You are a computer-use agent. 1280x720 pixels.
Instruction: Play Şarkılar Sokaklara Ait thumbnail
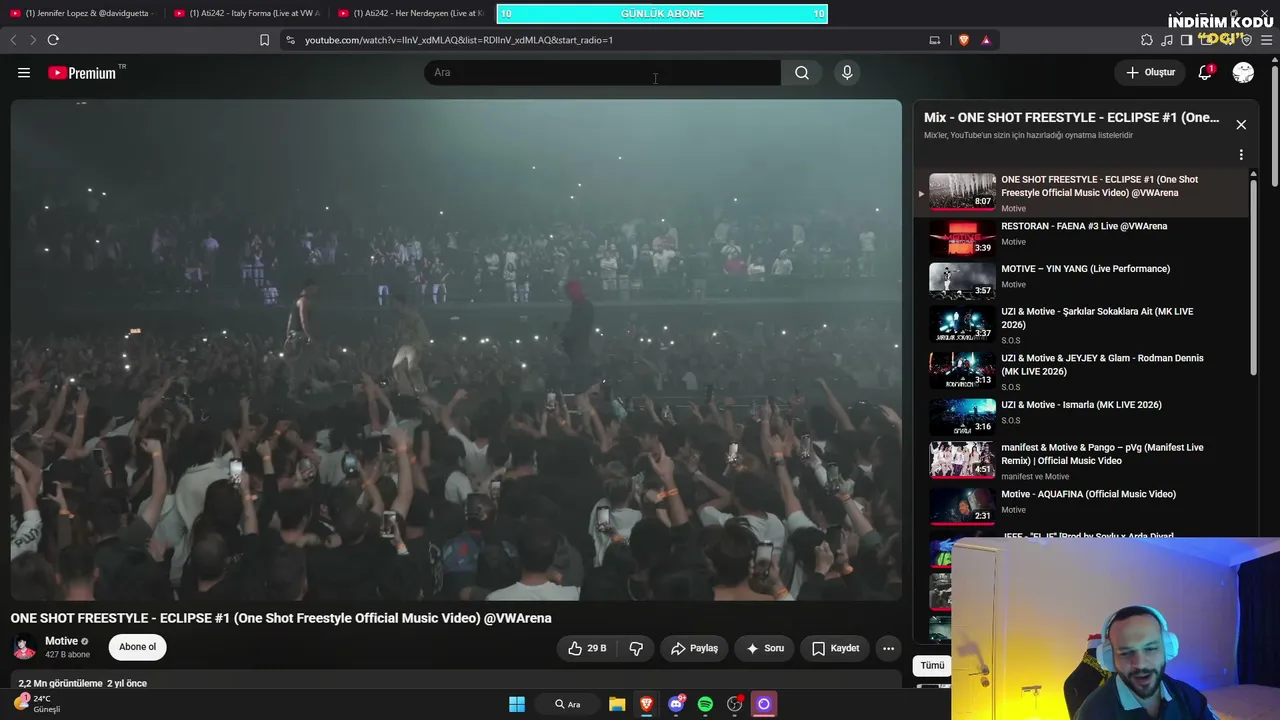[x=962, y=324]
